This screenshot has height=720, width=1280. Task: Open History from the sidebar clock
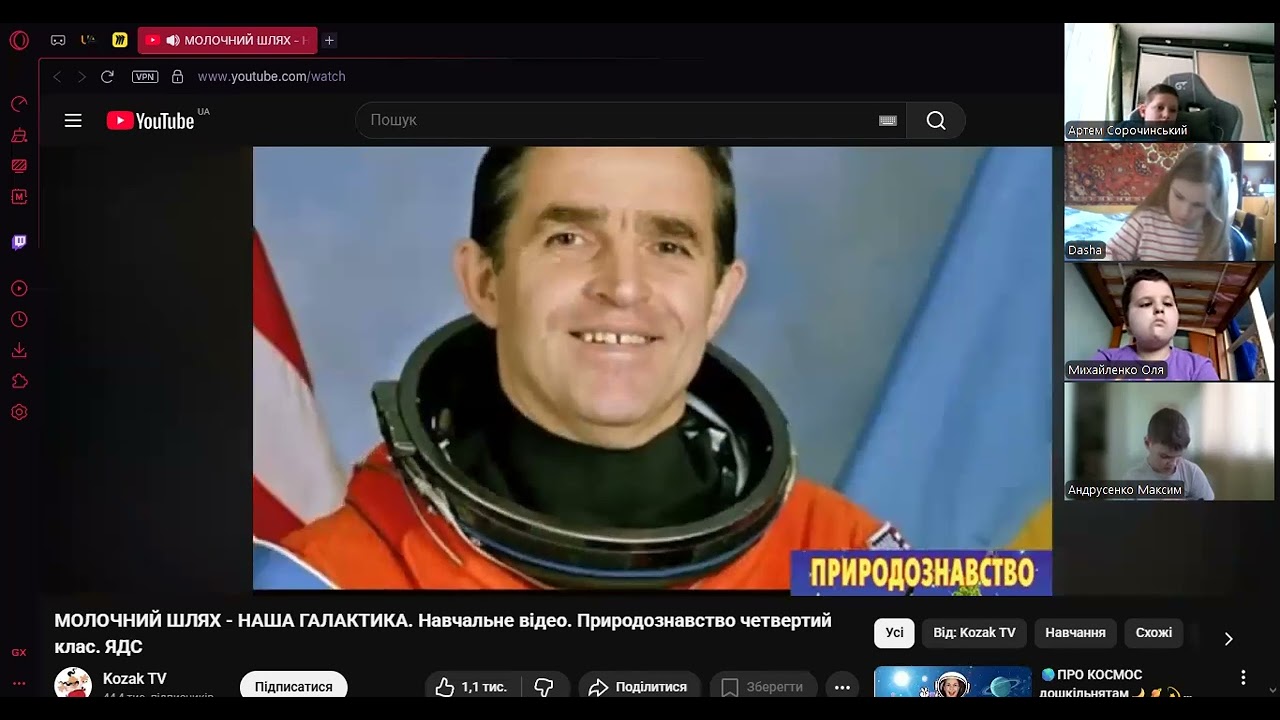click(x=19, y=320)
